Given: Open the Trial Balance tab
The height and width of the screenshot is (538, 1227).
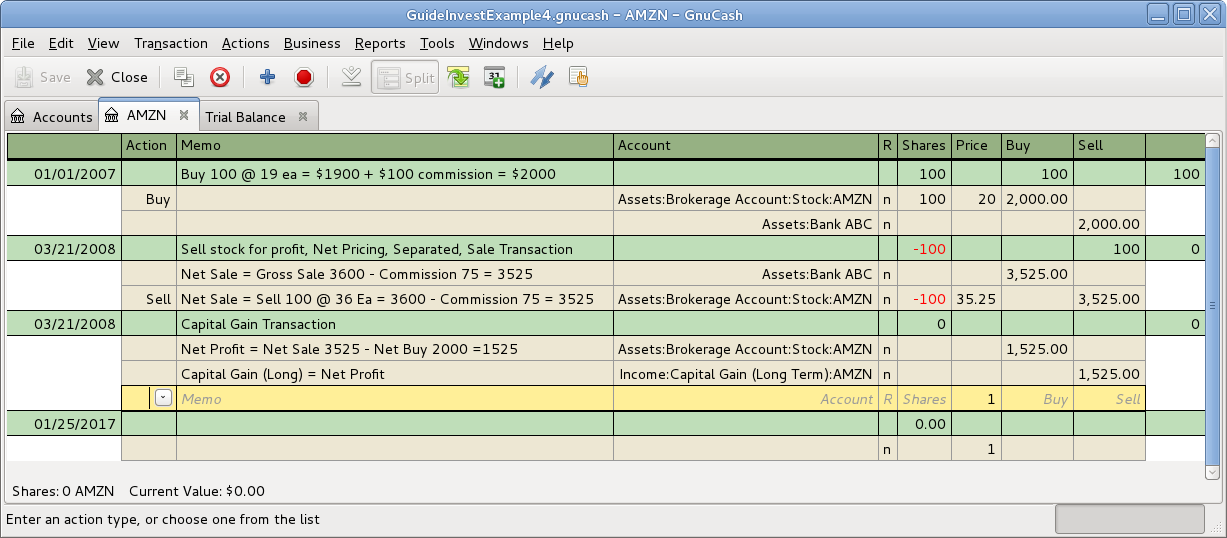Looking at the screenshot, I should tap(245, 117).
